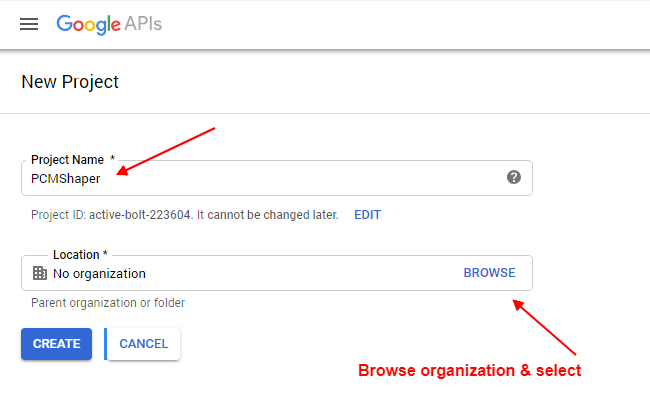Click the CANCEL button
Screen dimensions: 650x403
coord(143,344)
